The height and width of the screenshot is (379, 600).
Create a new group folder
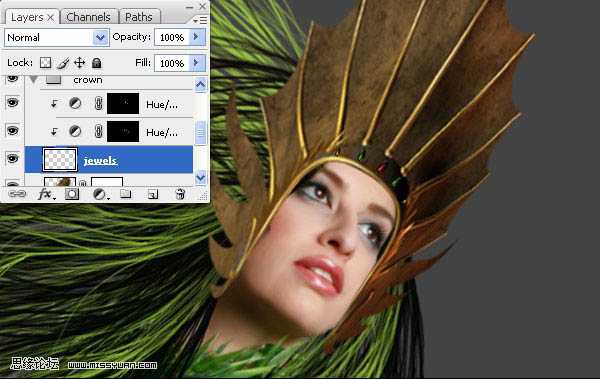(x=126, y=194)
